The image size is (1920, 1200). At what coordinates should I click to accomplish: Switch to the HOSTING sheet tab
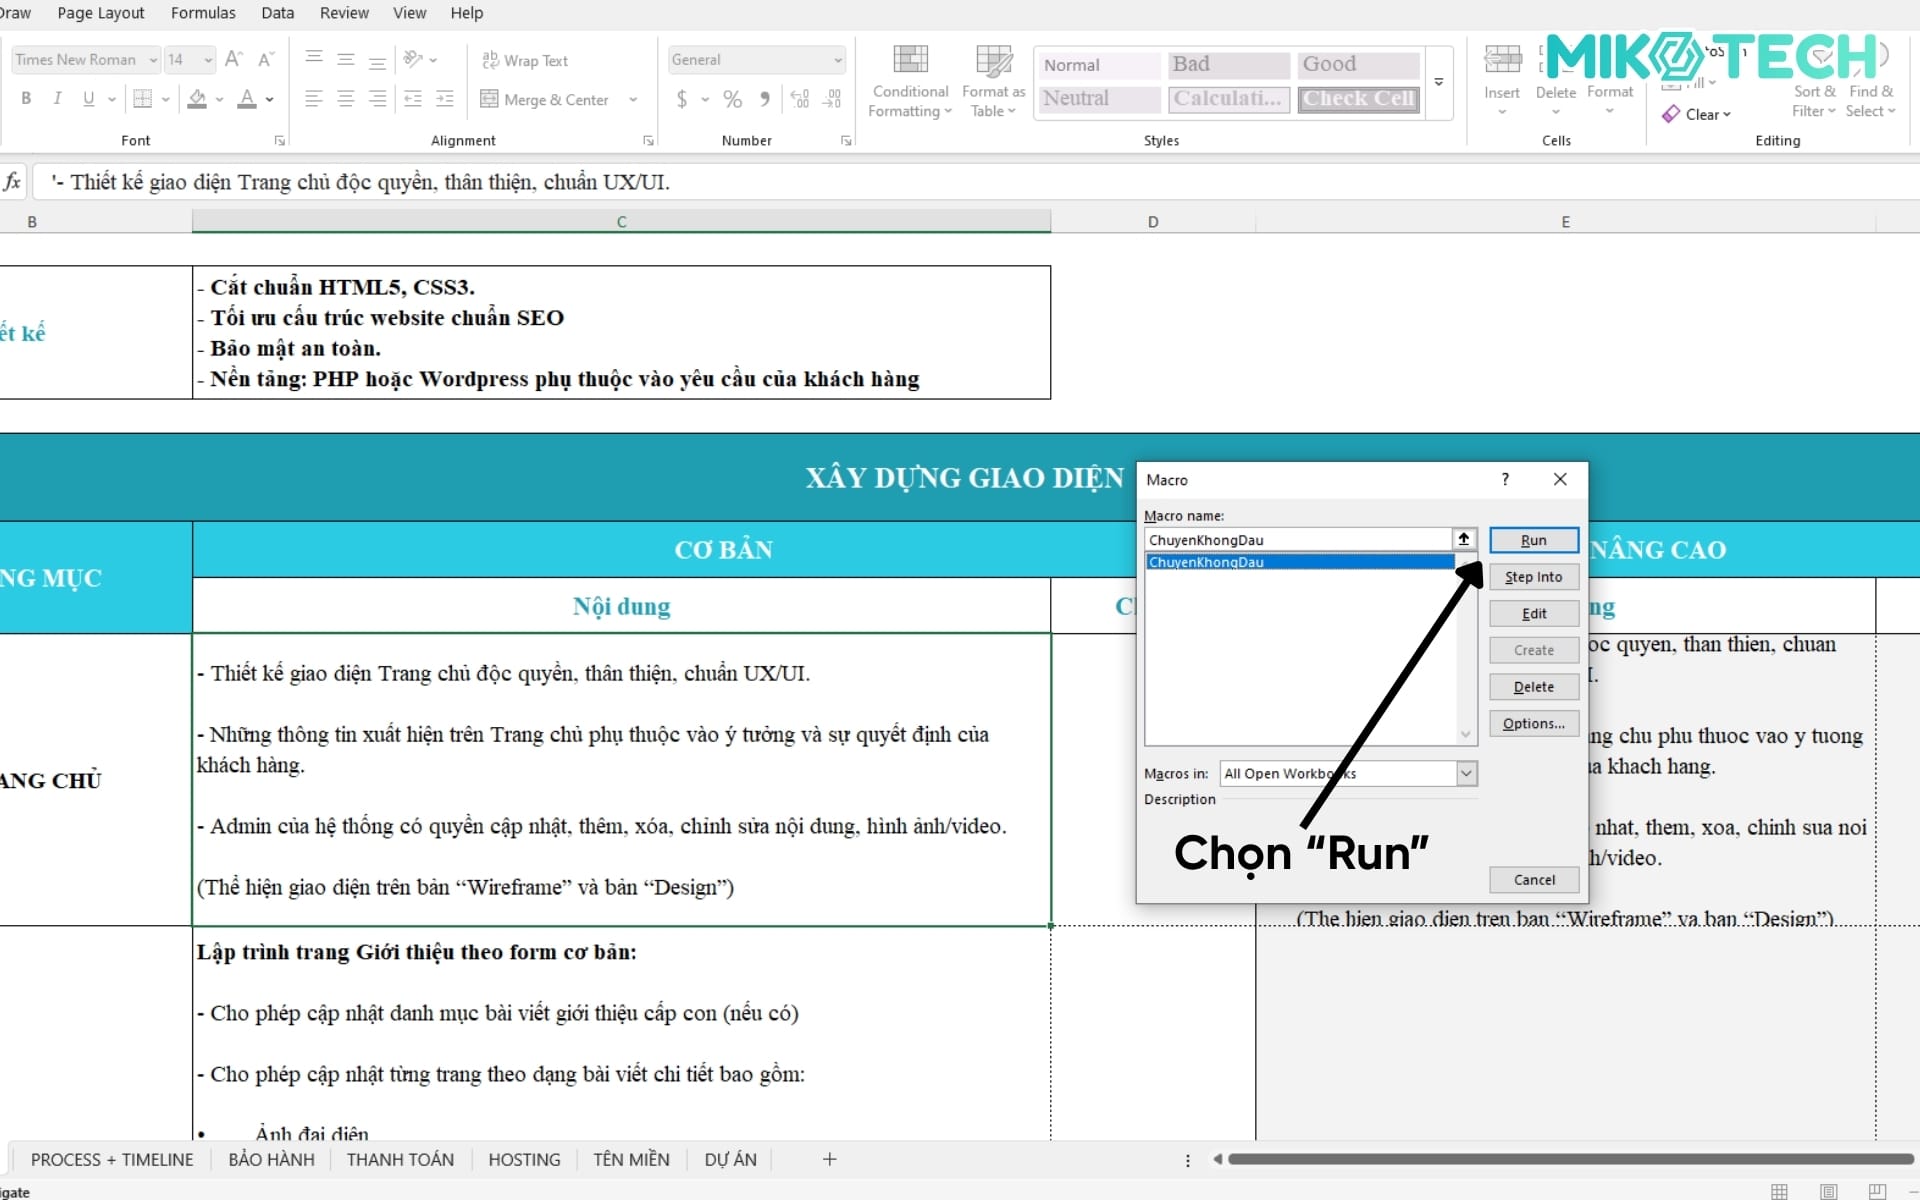click(x=524, y=1159)
